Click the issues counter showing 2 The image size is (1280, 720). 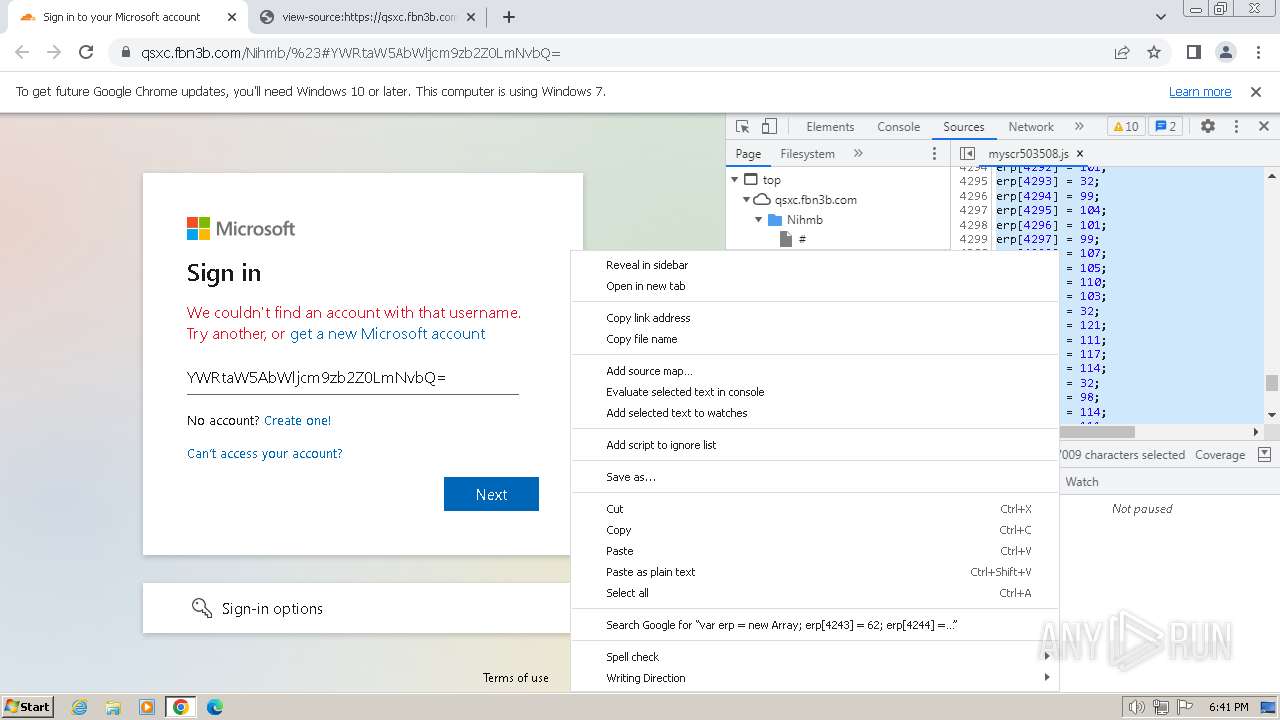(1166, 127)
